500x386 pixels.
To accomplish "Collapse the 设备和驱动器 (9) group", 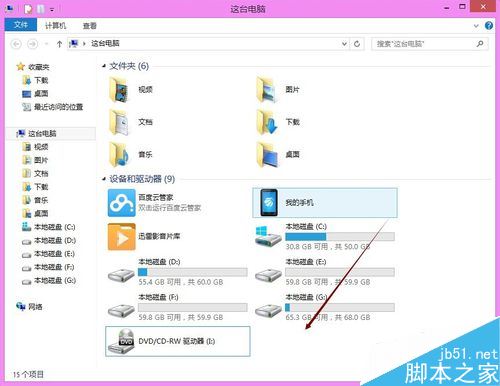I will (x=104, y=179).
